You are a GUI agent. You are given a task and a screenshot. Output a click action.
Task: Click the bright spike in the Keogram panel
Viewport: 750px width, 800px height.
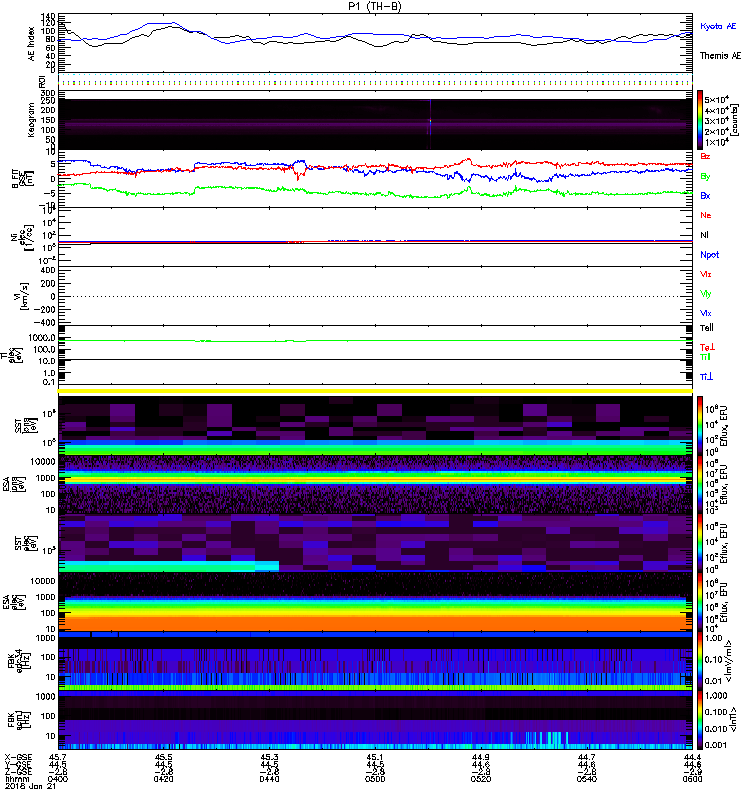[430, 122]
